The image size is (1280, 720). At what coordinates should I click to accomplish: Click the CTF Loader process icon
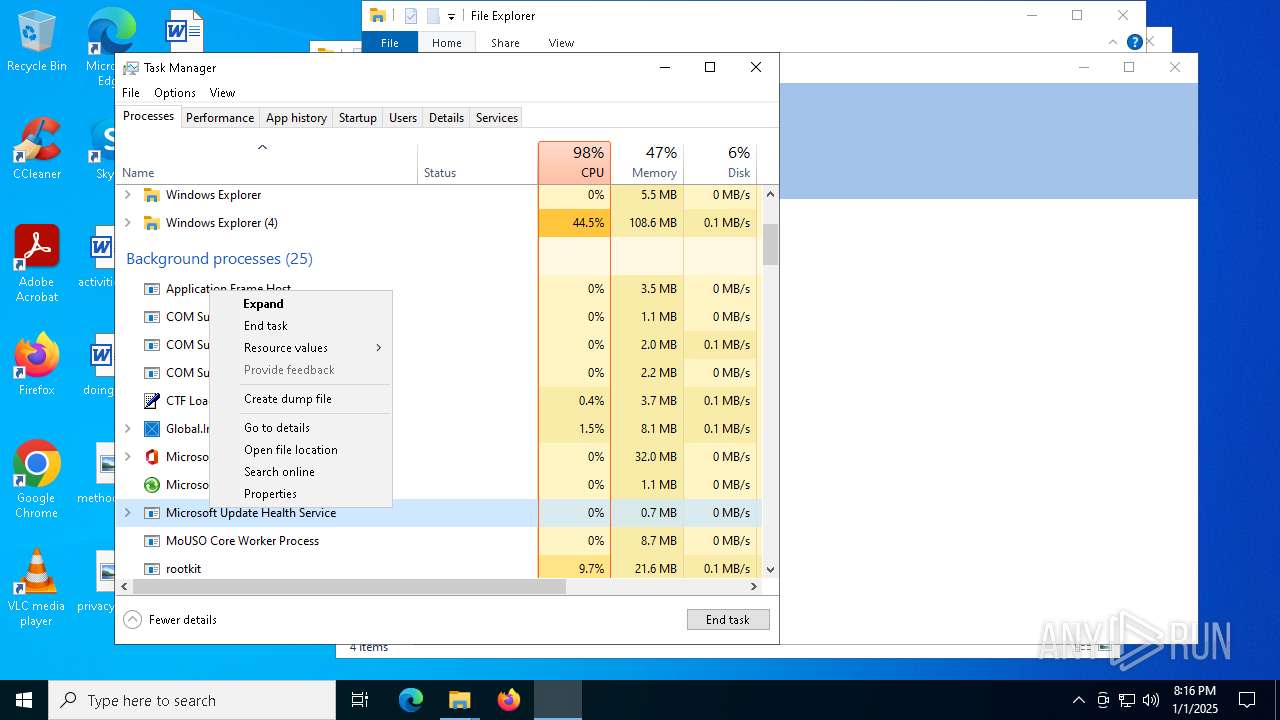pyautogui.click(x=152, y=401)
